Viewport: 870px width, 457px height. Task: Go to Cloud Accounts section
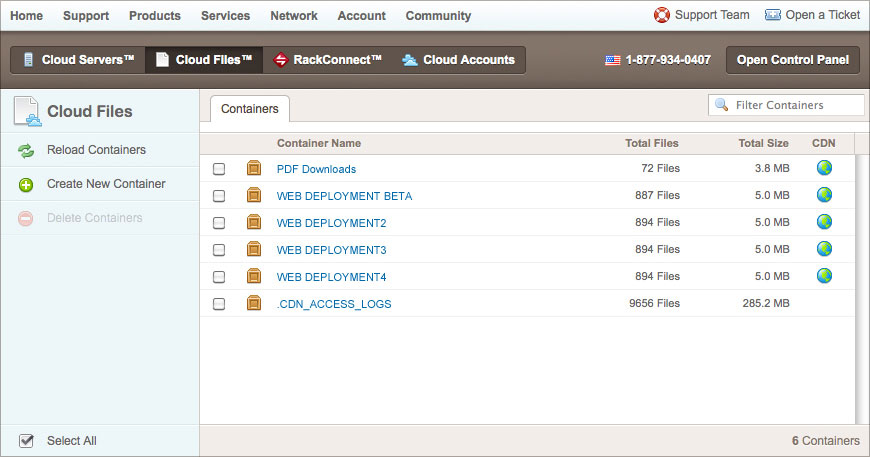click(x=458, y=59)
